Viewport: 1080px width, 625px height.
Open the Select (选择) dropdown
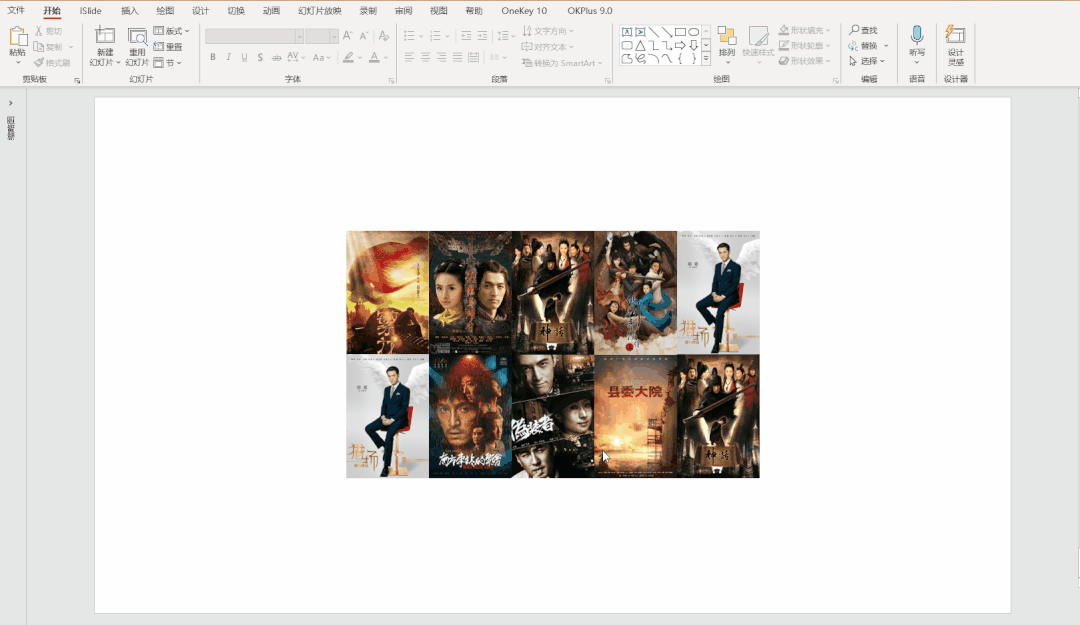point(866,61)
